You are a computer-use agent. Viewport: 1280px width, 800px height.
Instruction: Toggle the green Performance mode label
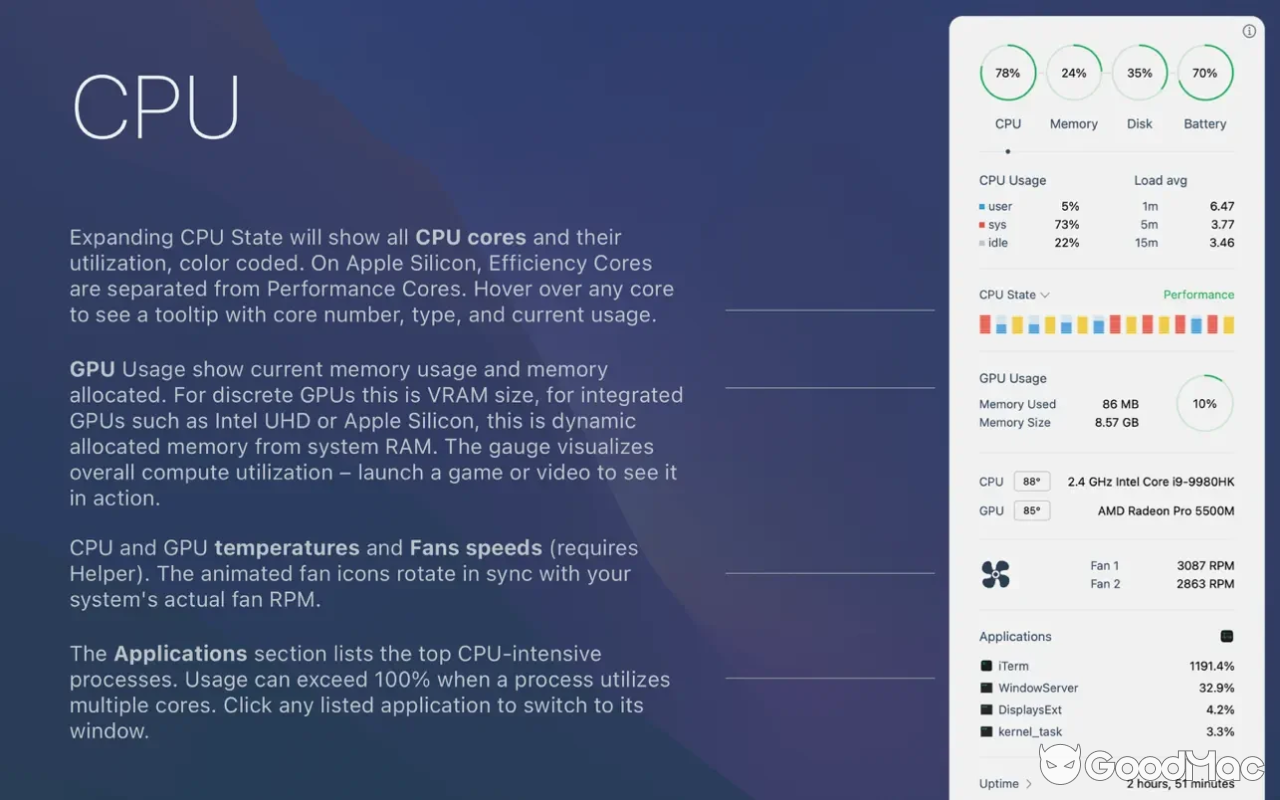point(1199,294)
